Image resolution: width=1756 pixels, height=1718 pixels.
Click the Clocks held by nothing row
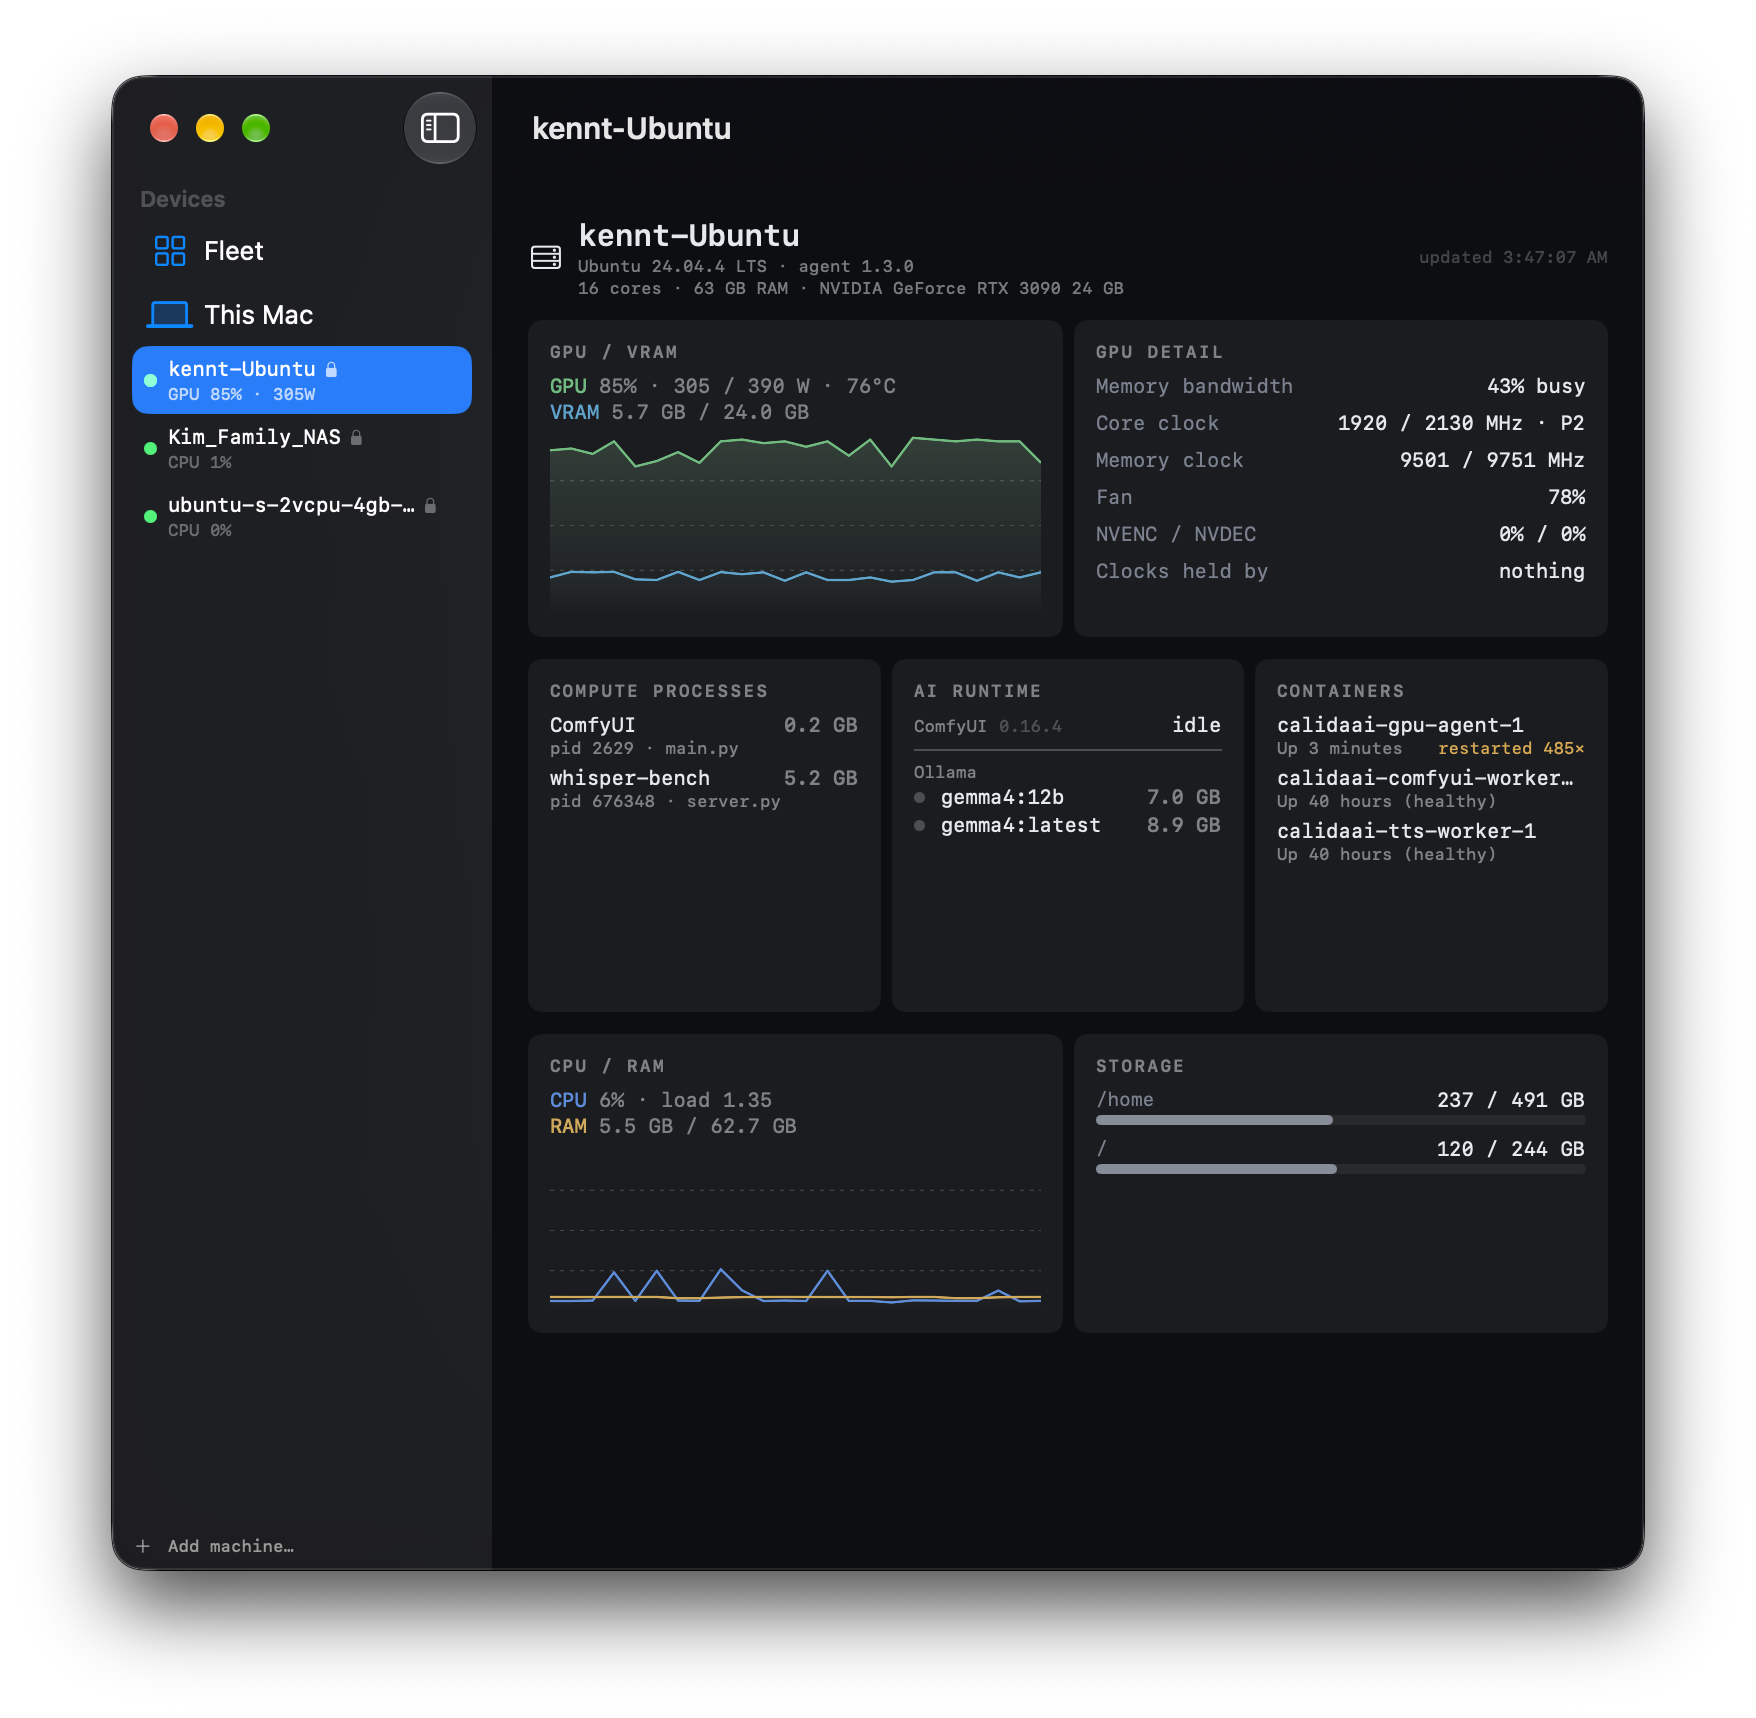coord(1340,571)
